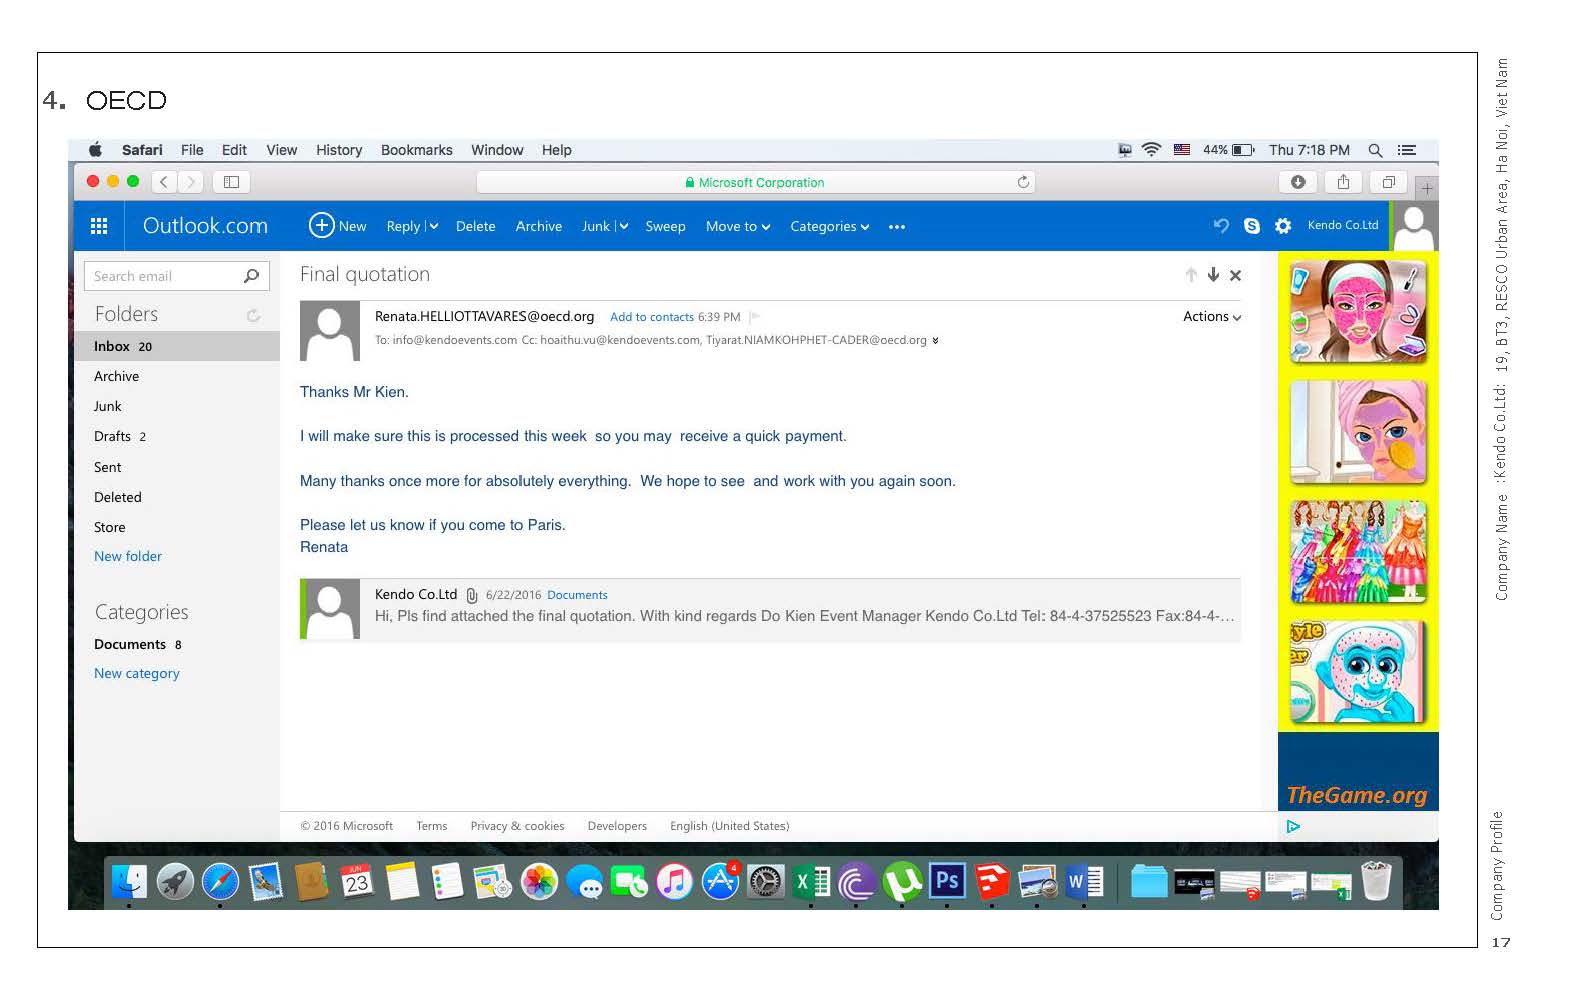Open Outlook settings gear
This screenshot has height=1000, width=1579.
(1283, 226)
